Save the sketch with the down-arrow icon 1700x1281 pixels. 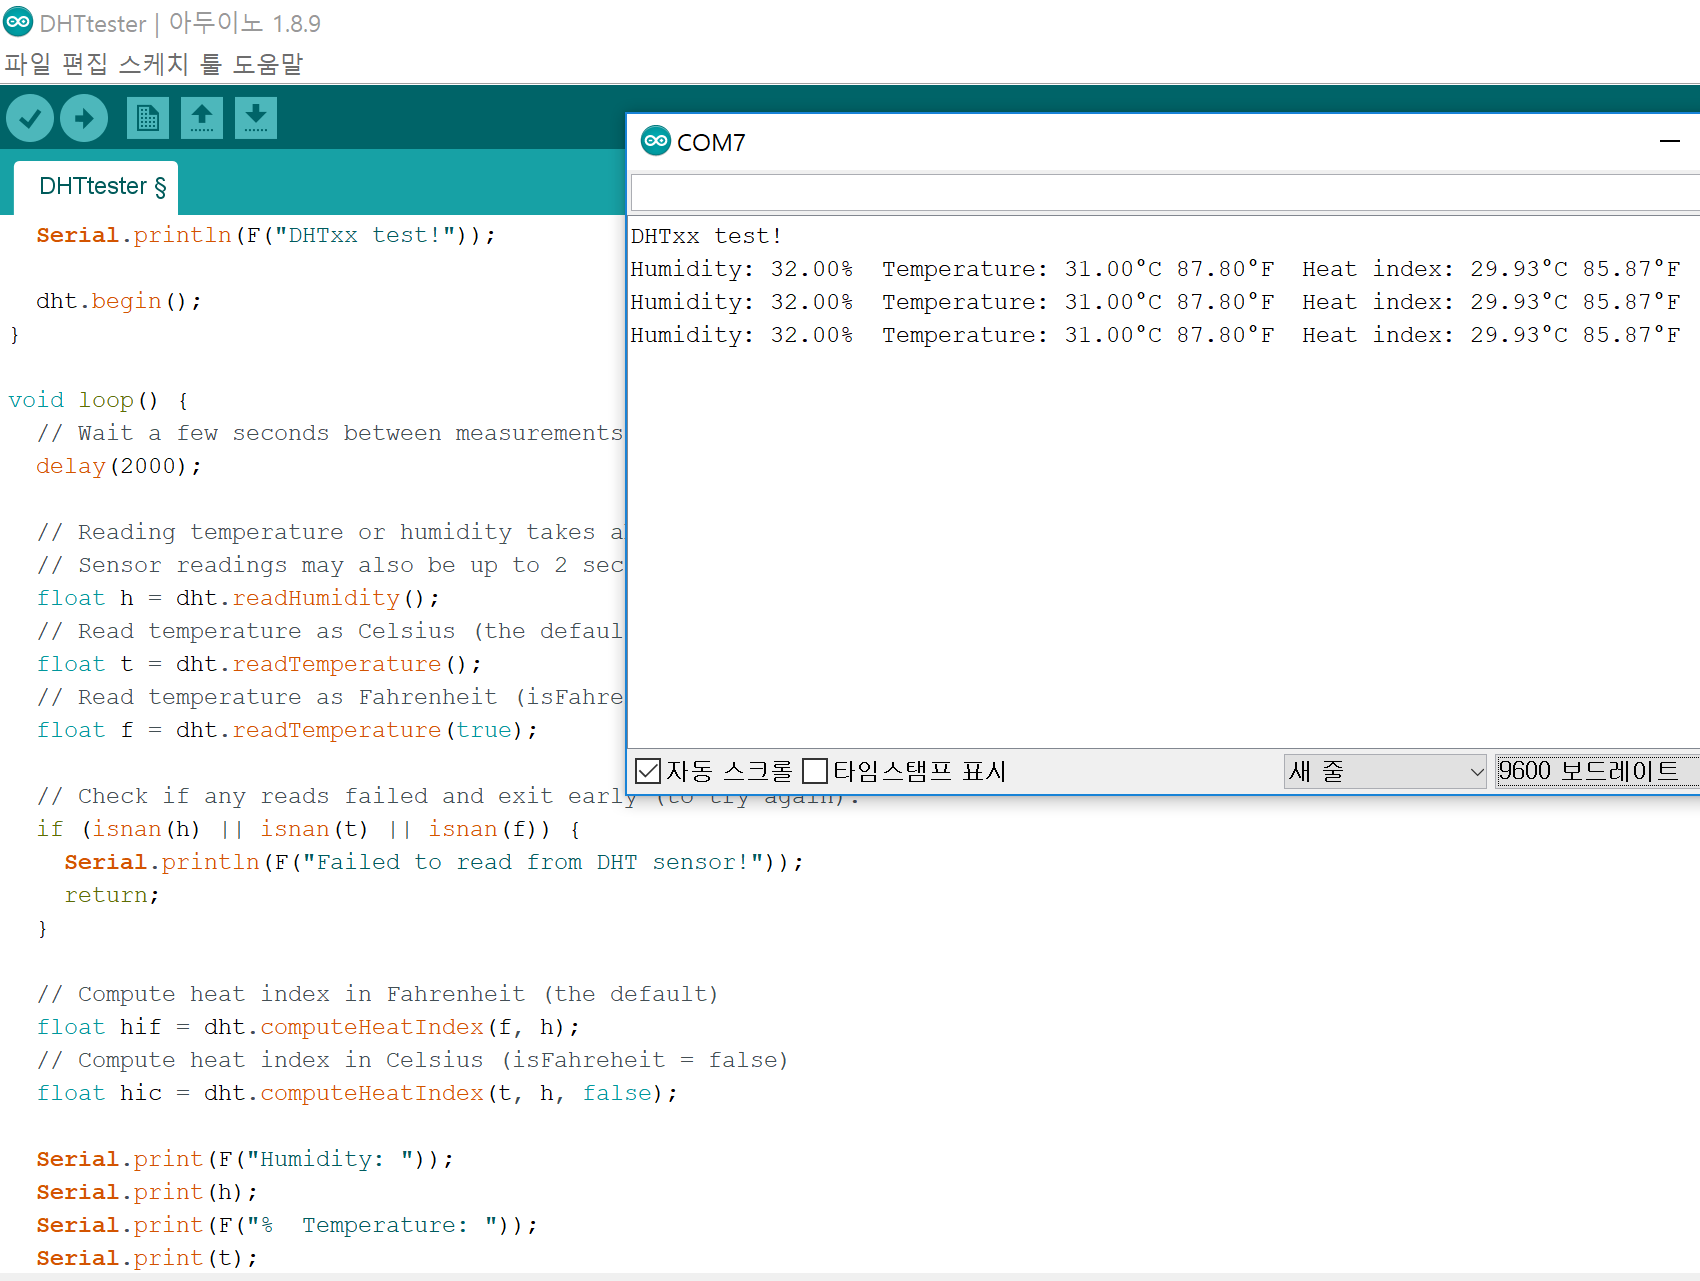tap(256, 118)
